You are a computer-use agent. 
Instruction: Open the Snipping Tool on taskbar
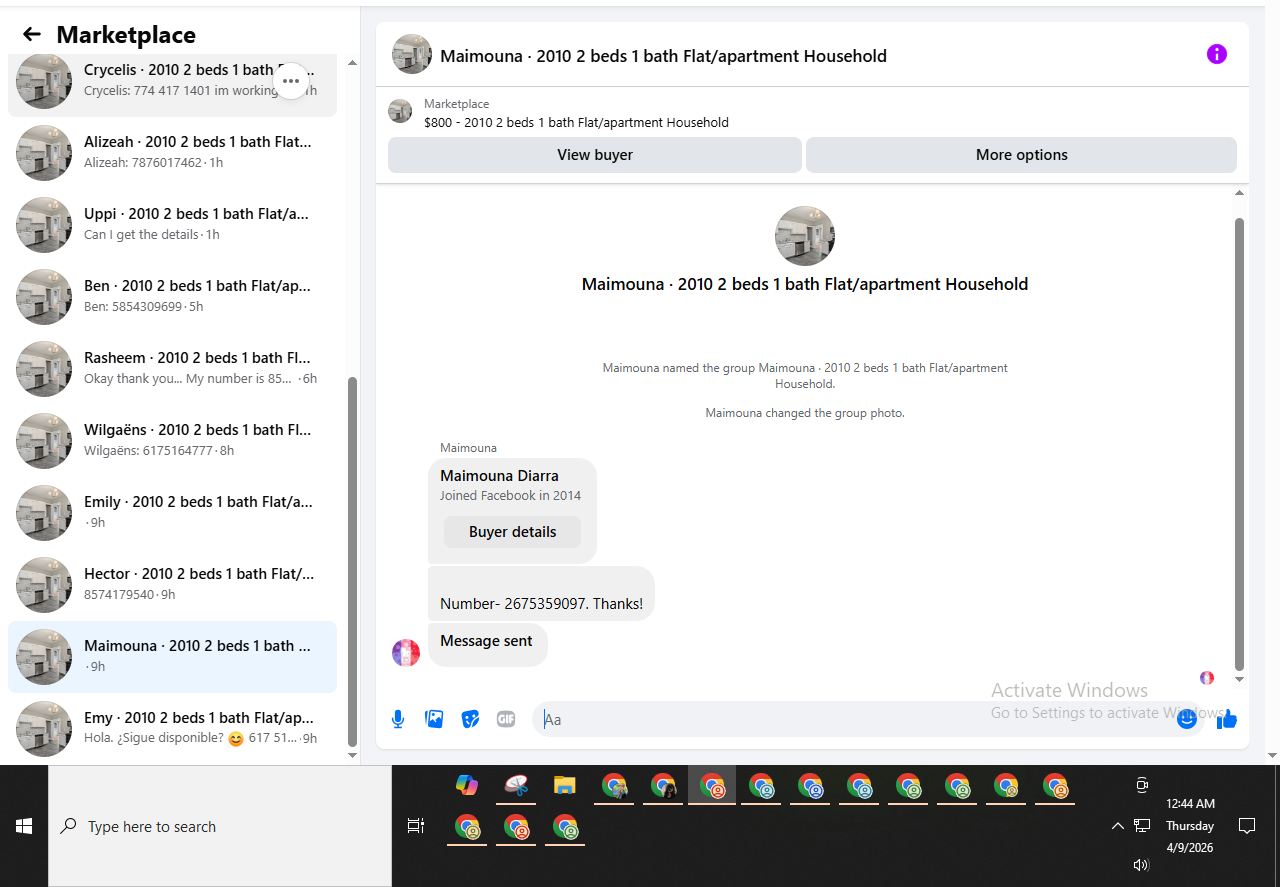click(x=516, y=786)
